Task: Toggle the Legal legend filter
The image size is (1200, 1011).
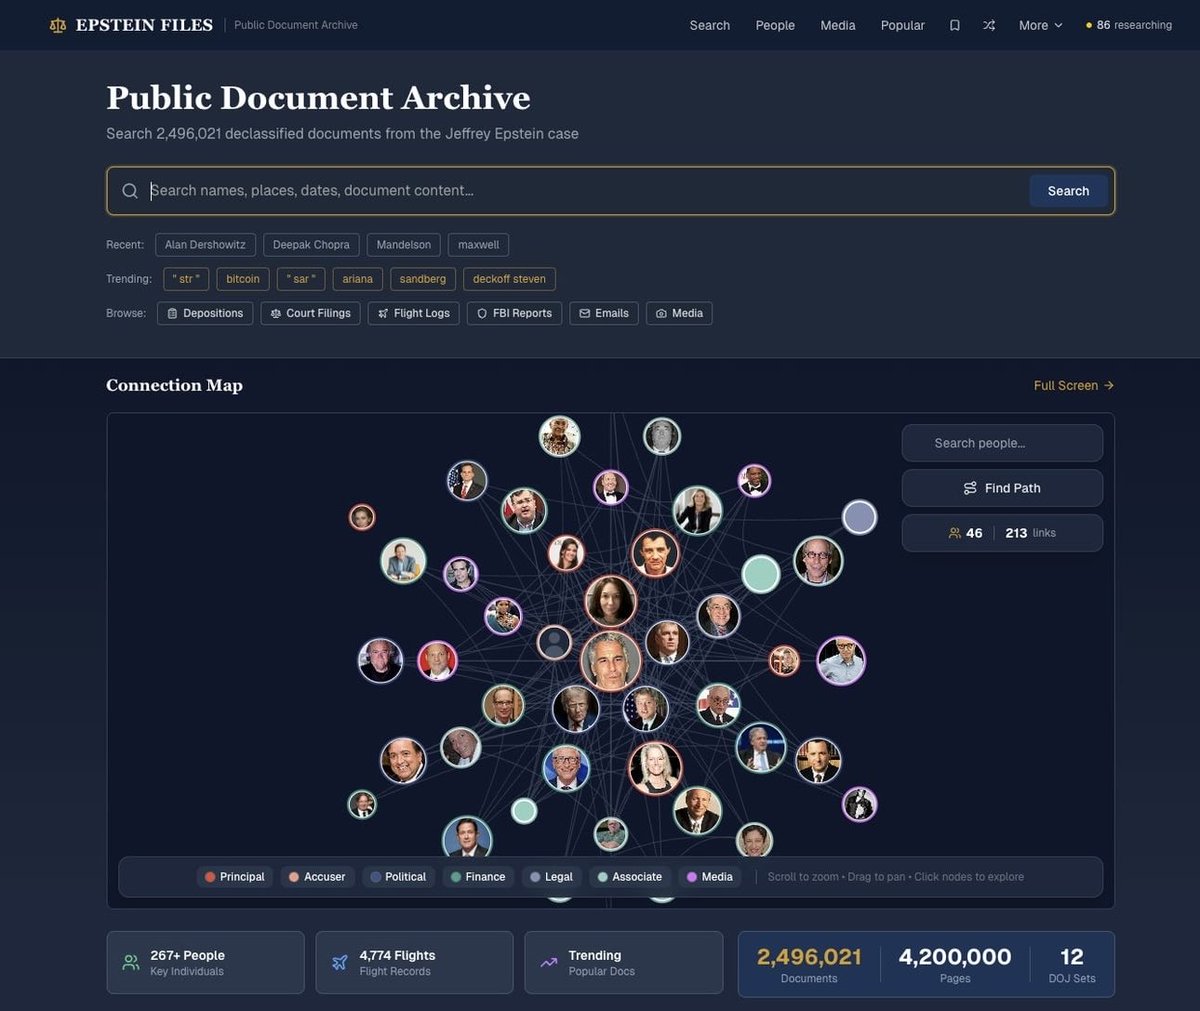Action: point(551,877)
